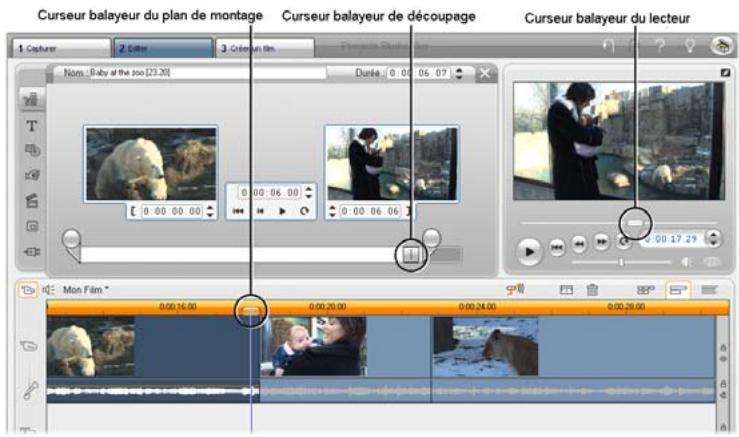739x437 pixels.
Task: Click the player volume slider knob
Action: 622,262
